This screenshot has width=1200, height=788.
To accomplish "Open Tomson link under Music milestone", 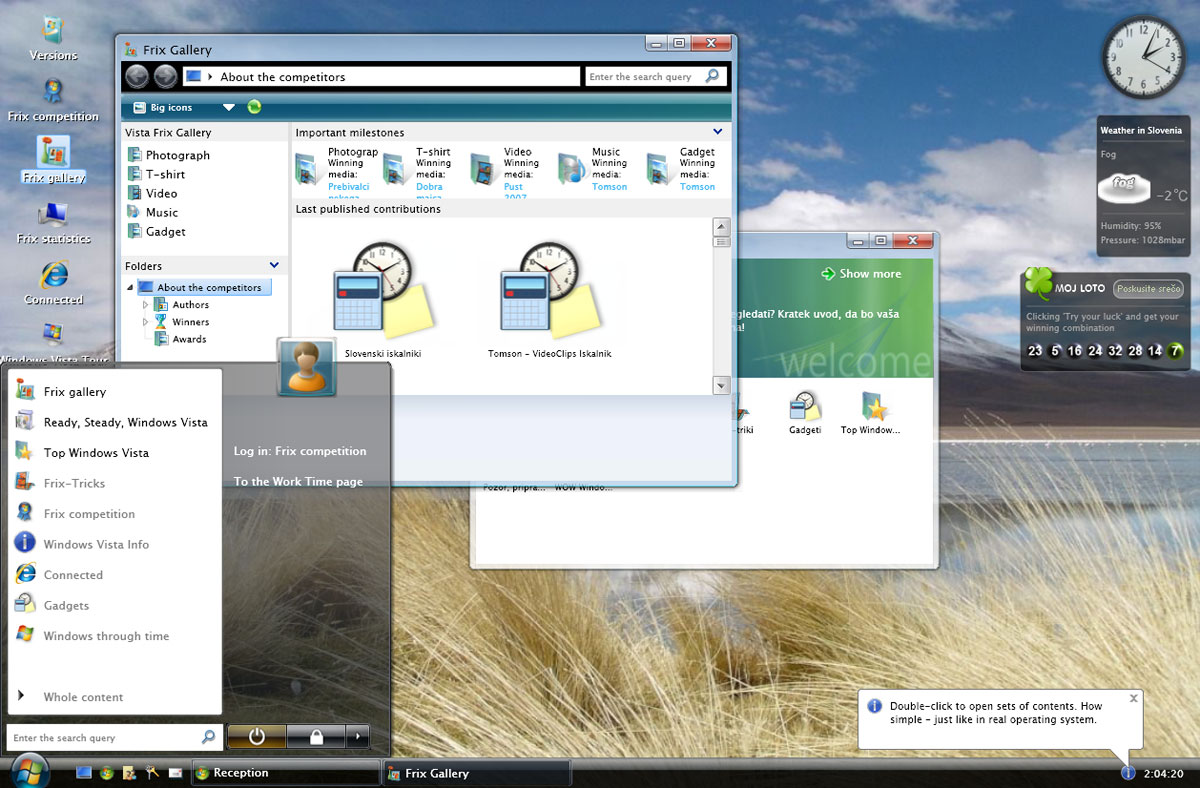I will click(x=610, y=187).
